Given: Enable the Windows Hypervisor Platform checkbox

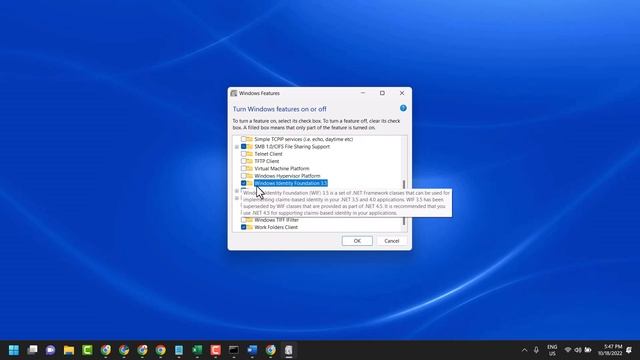Looking at the screenshot, I should coord(243,176).
